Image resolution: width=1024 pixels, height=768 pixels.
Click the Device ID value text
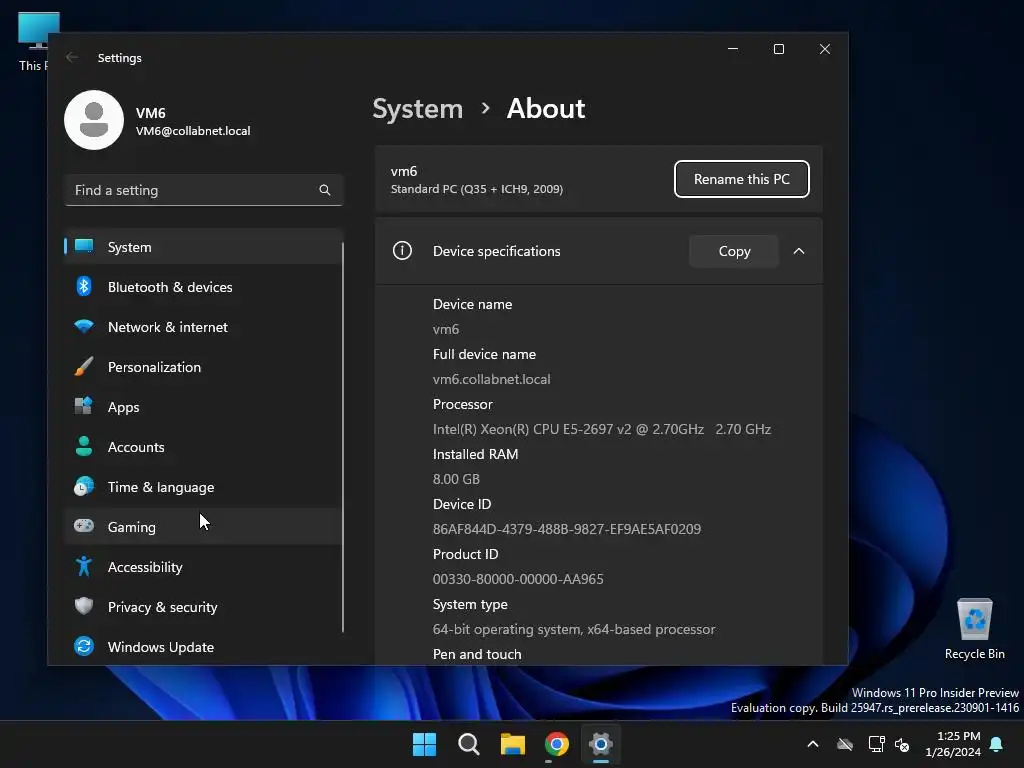[x=567, y=529]
